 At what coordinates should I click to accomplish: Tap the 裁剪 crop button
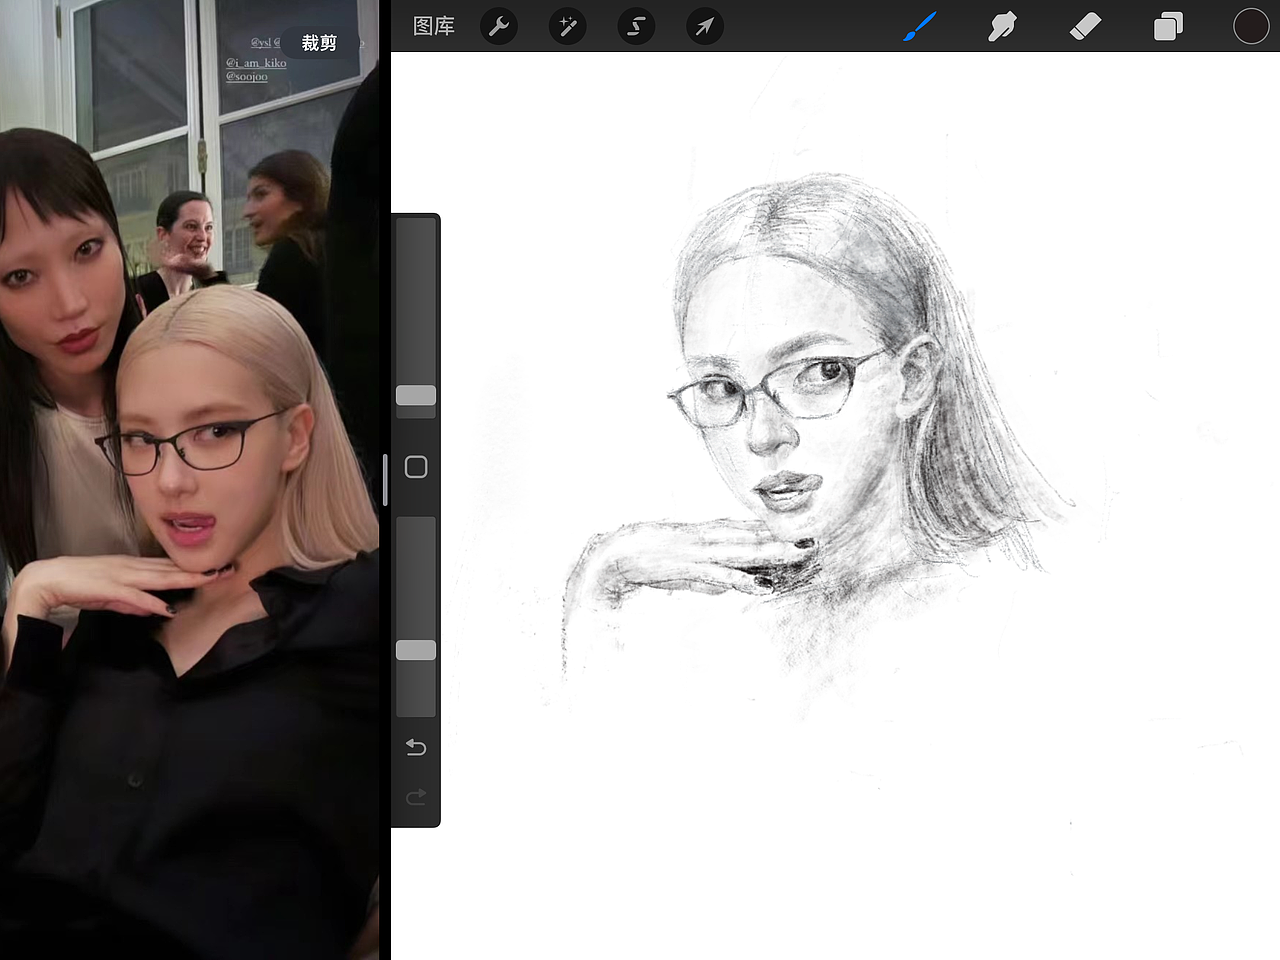point(318,42)
